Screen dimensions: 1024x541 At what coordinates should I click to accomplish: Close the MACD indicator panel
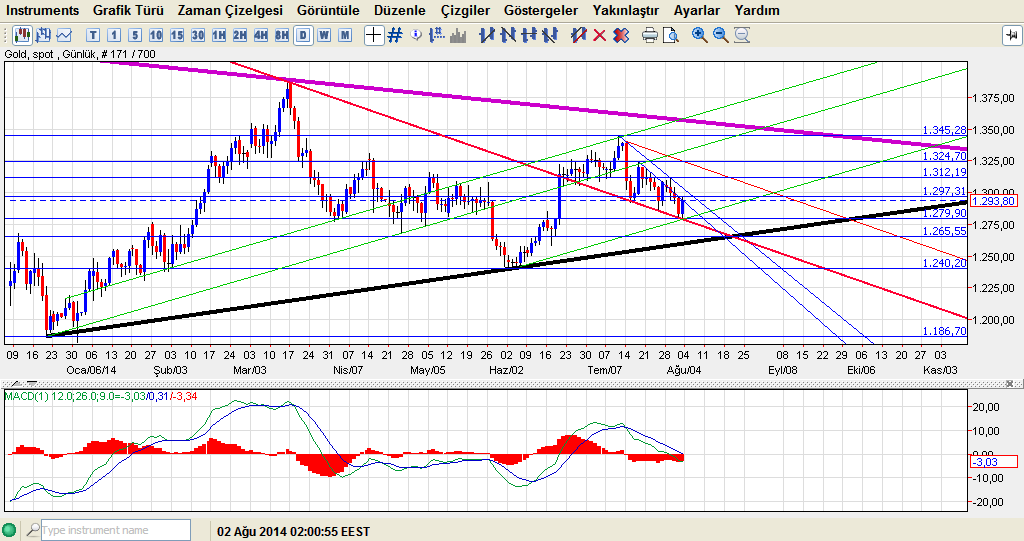click(x=1010, y=384)
